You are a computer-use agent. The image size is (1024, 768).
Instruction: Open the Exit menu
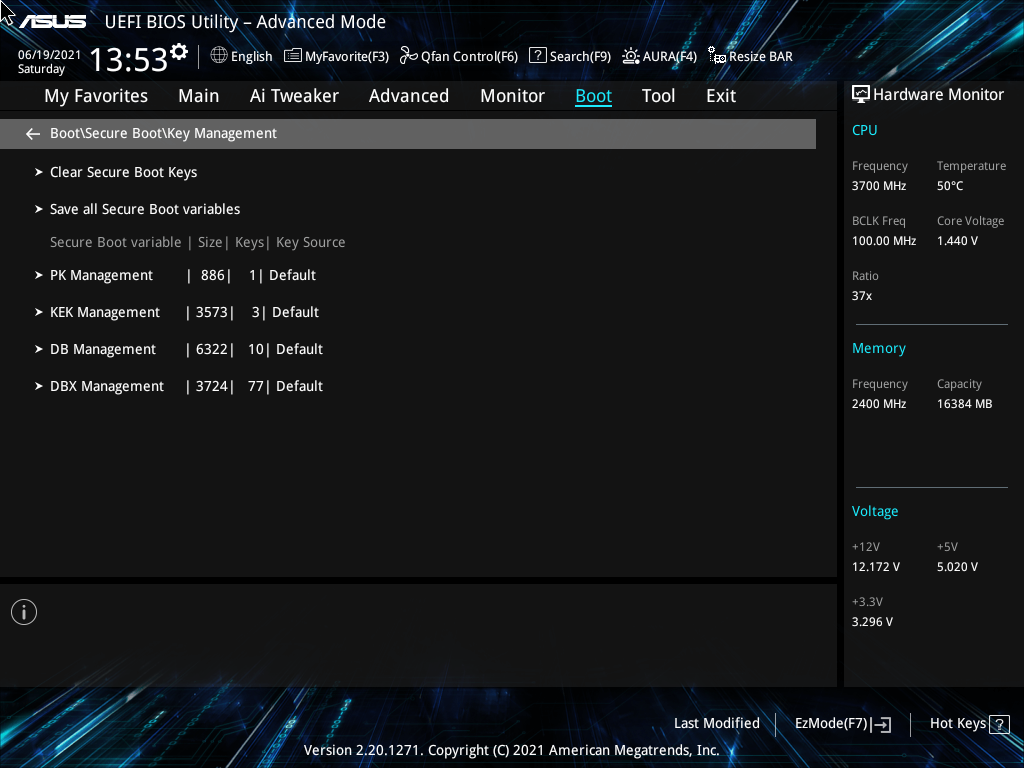(x=720, y=95)
